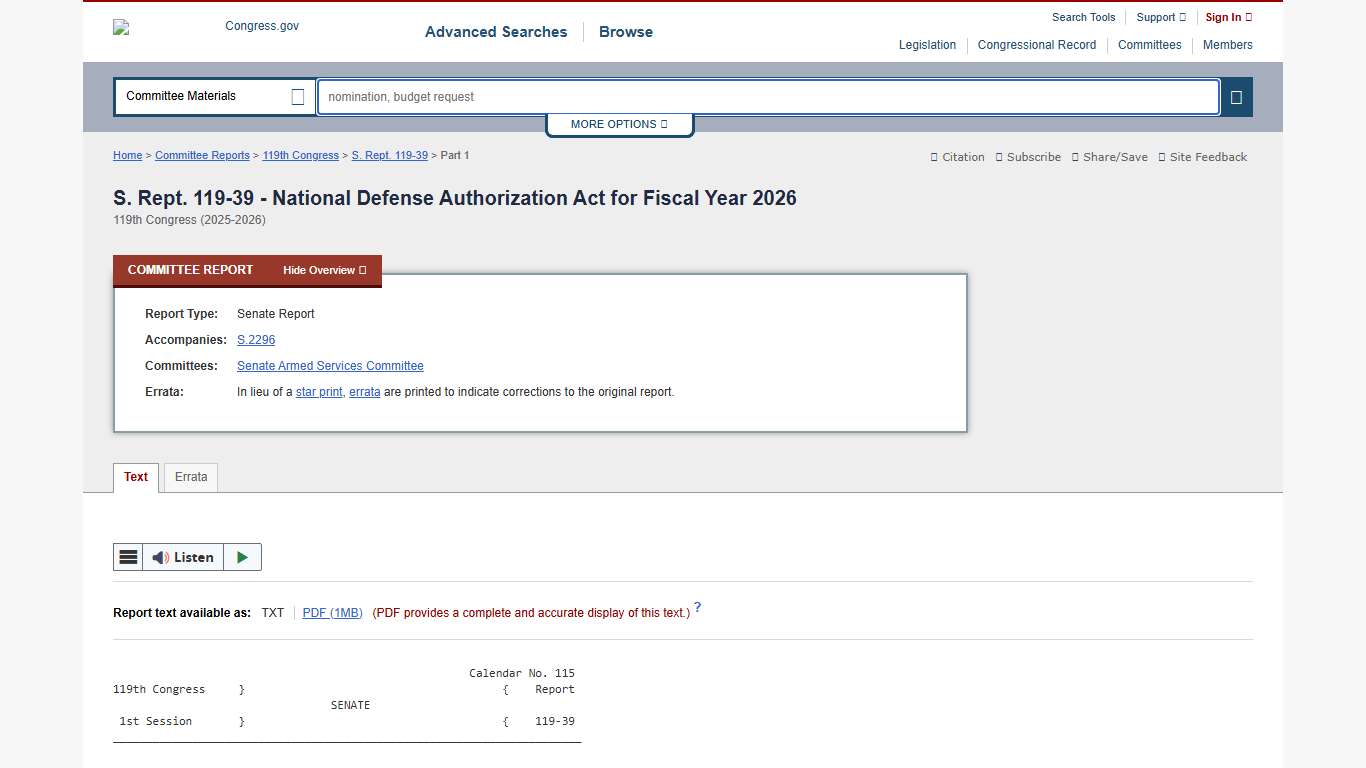Open the Support dropdown
Viewport: 1366px width, 768px height.
point(1160,17)
